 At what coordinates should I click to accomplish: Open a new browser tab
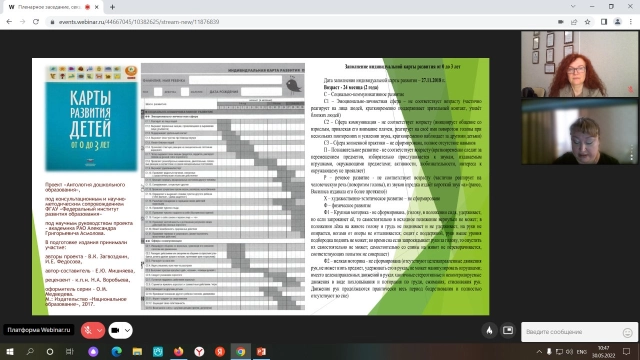coord(112,7)
